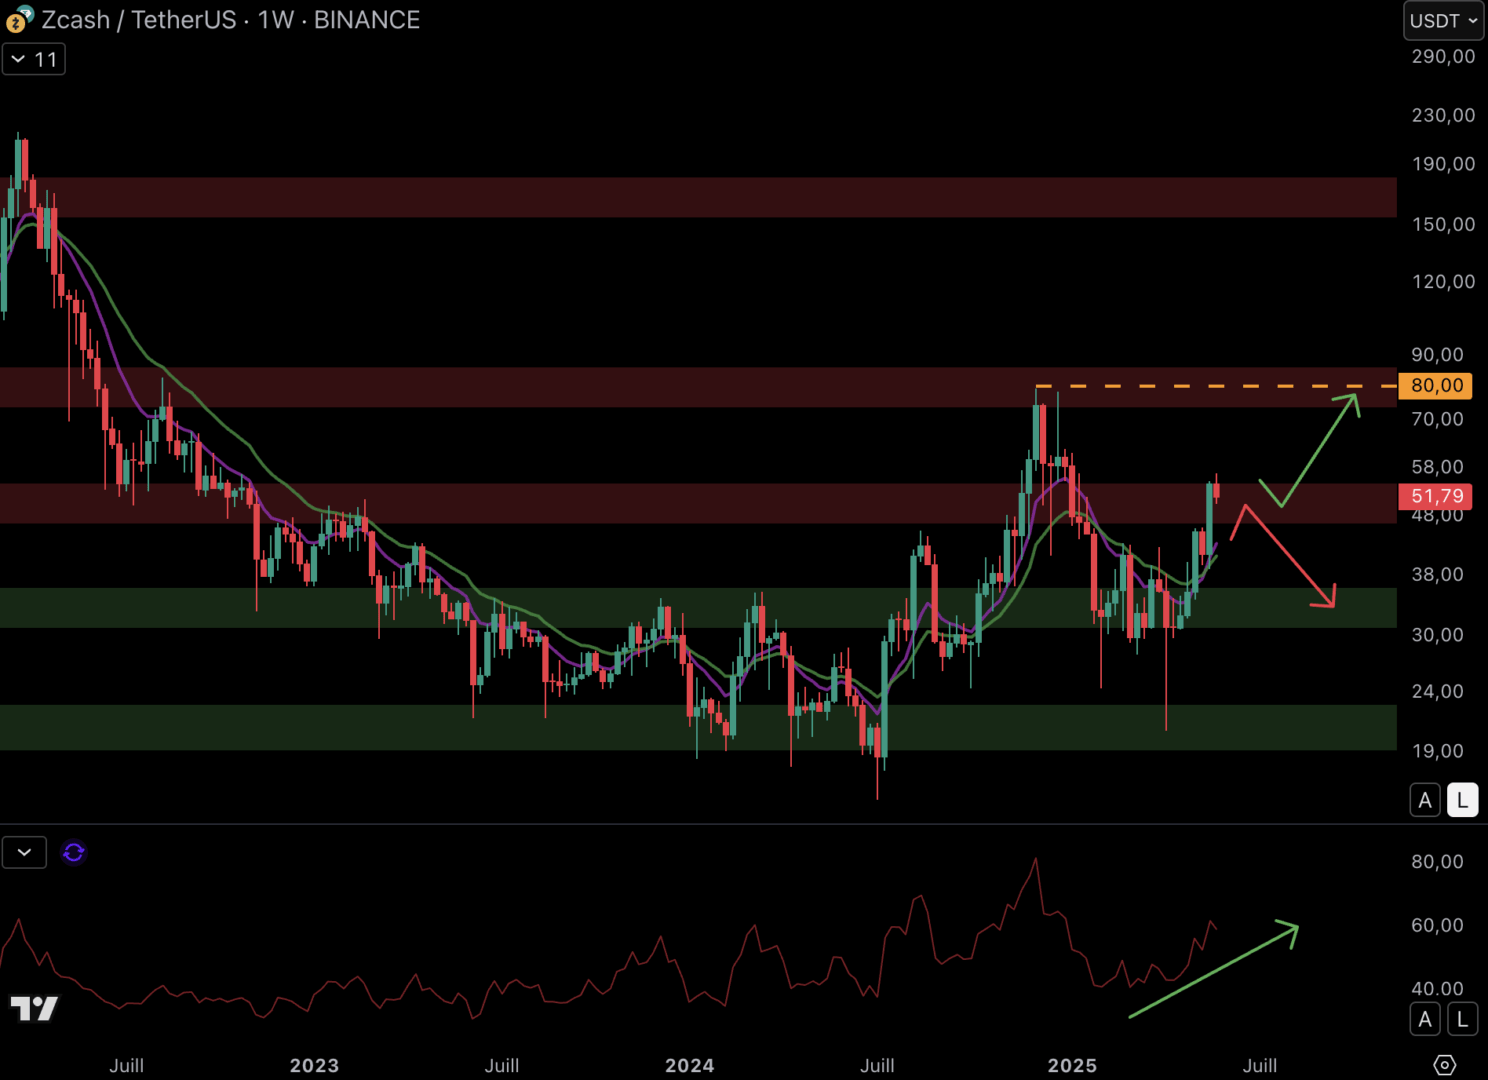Click the 2025 label on time axis
The height and width of the screenshot is (1080, 1488).
pyautogui.click(x=1072, y=1066)
